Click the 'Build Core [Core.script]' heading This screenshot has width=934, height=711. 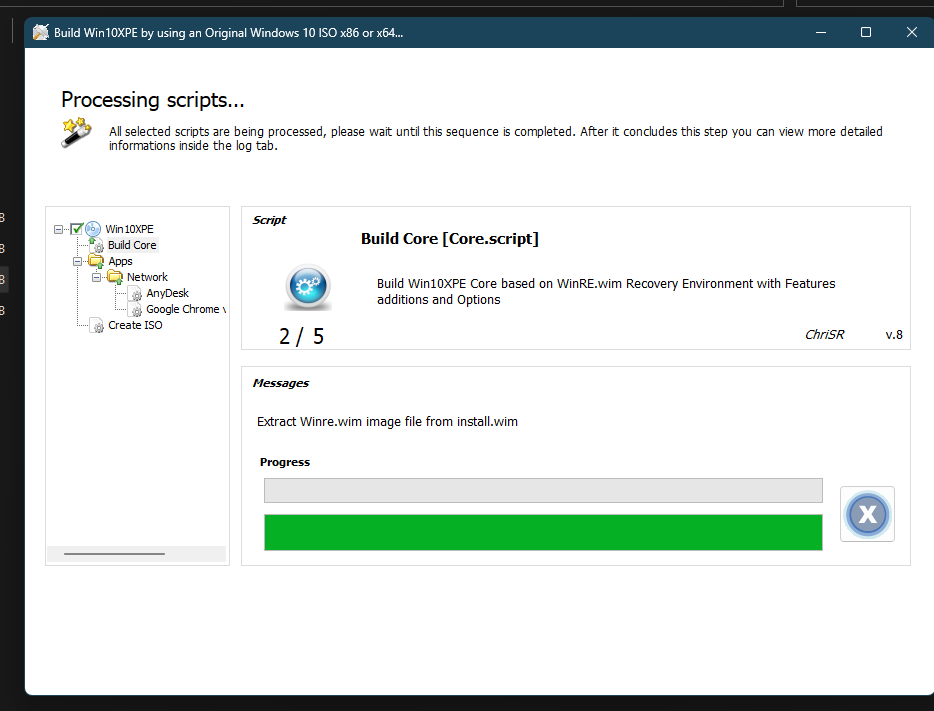tap(450, 239)
